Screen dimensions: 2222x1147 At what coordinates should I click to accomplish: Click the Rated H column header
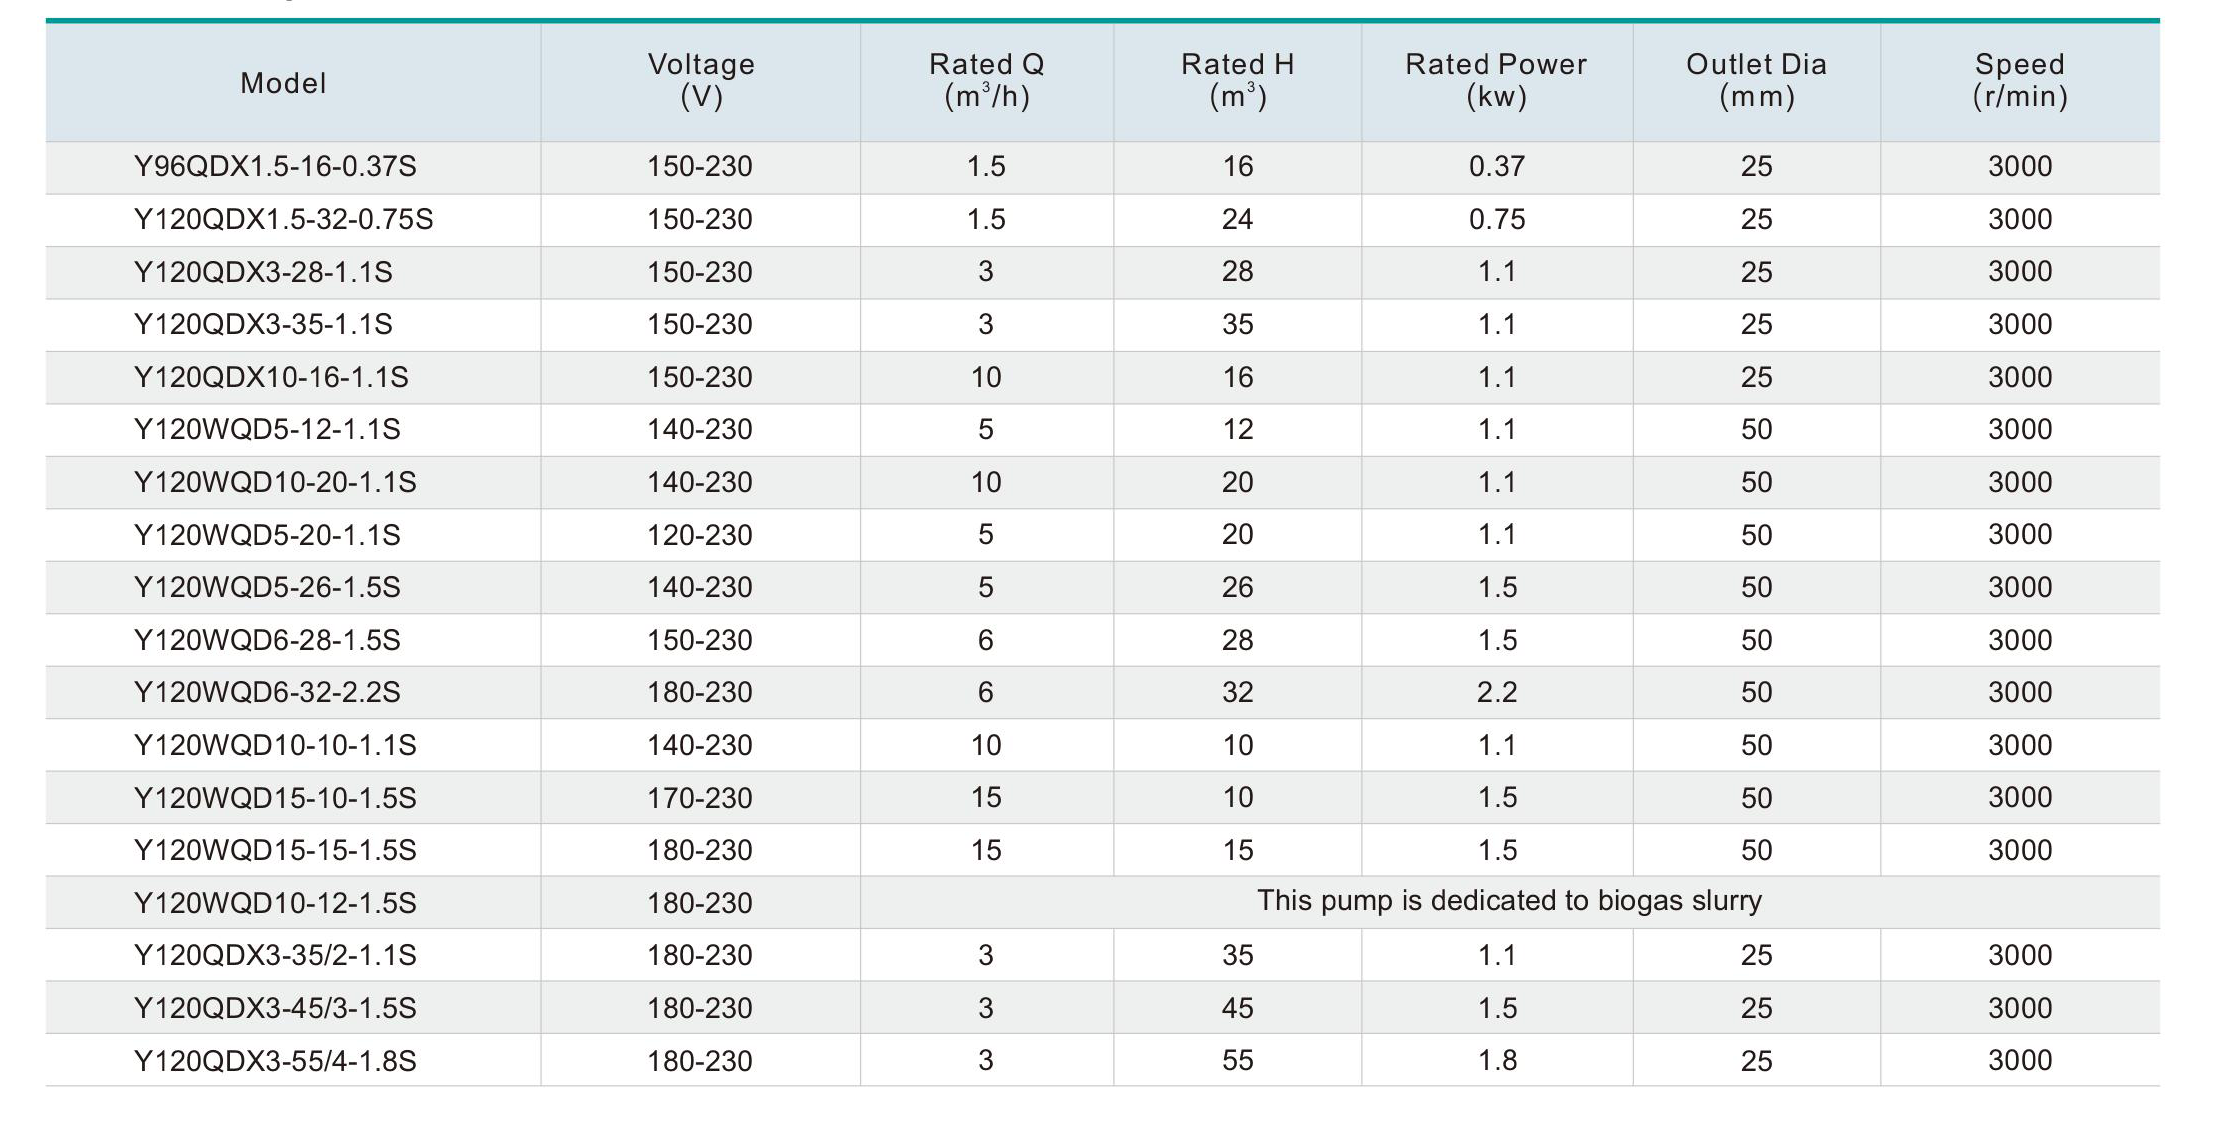click(1237, 80)
